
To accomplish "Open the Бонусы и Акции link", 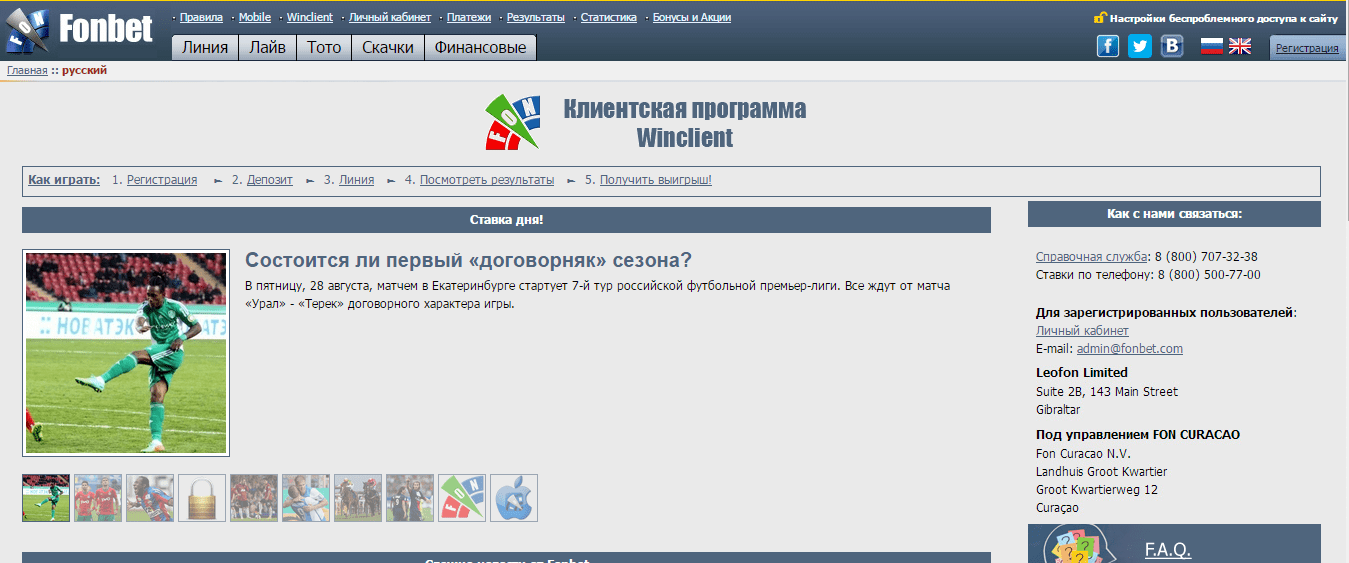I will point(692,17).
